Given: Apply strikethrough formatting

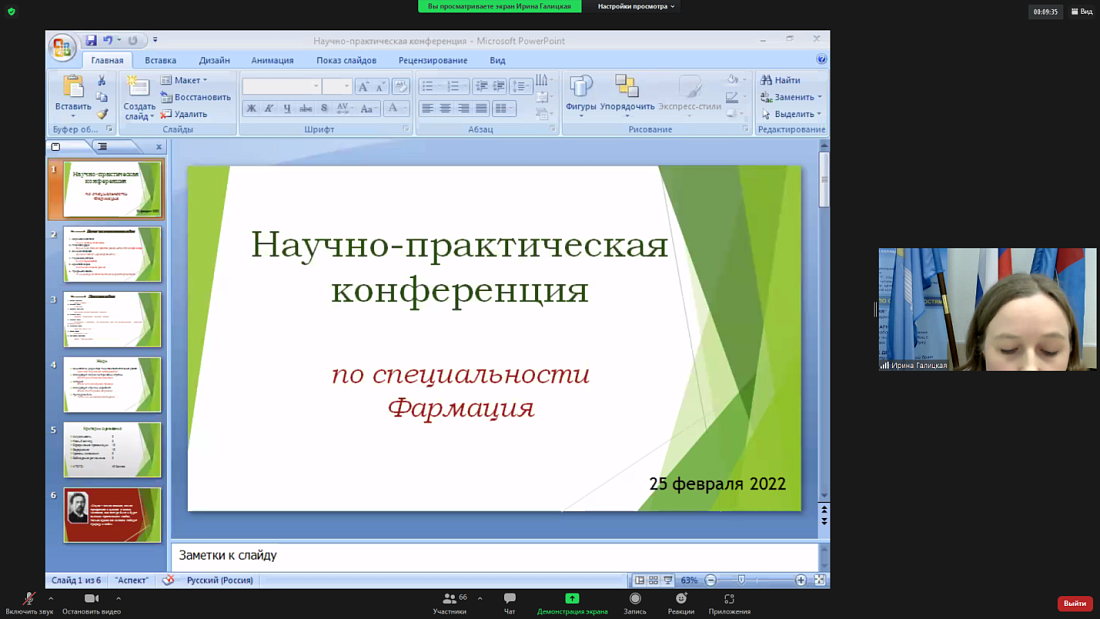Looking at the screenshot, I should coord(305,107).
